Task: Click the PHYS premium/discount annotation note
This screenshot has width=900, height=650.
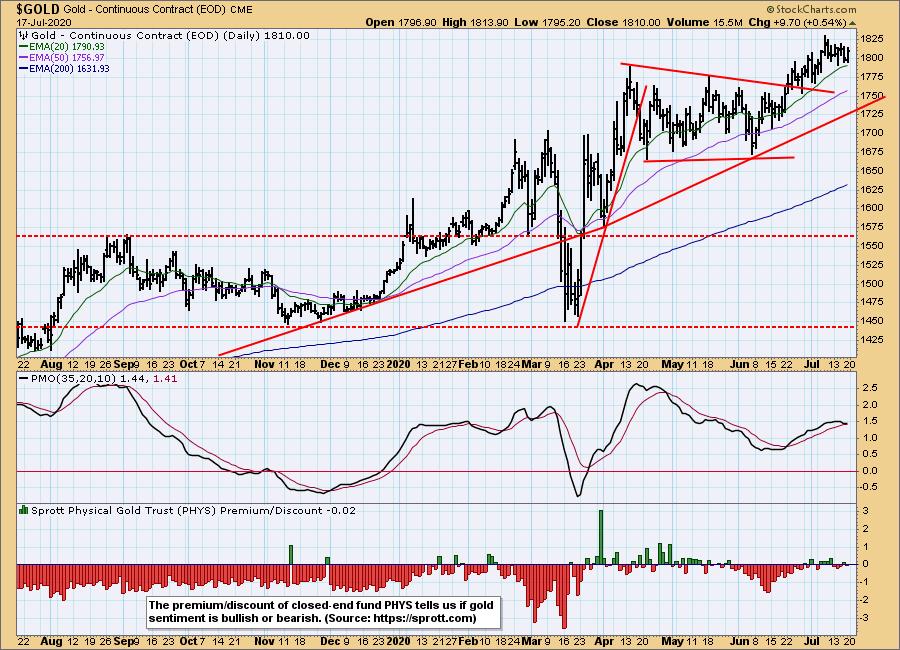Action: pos(324,612)
